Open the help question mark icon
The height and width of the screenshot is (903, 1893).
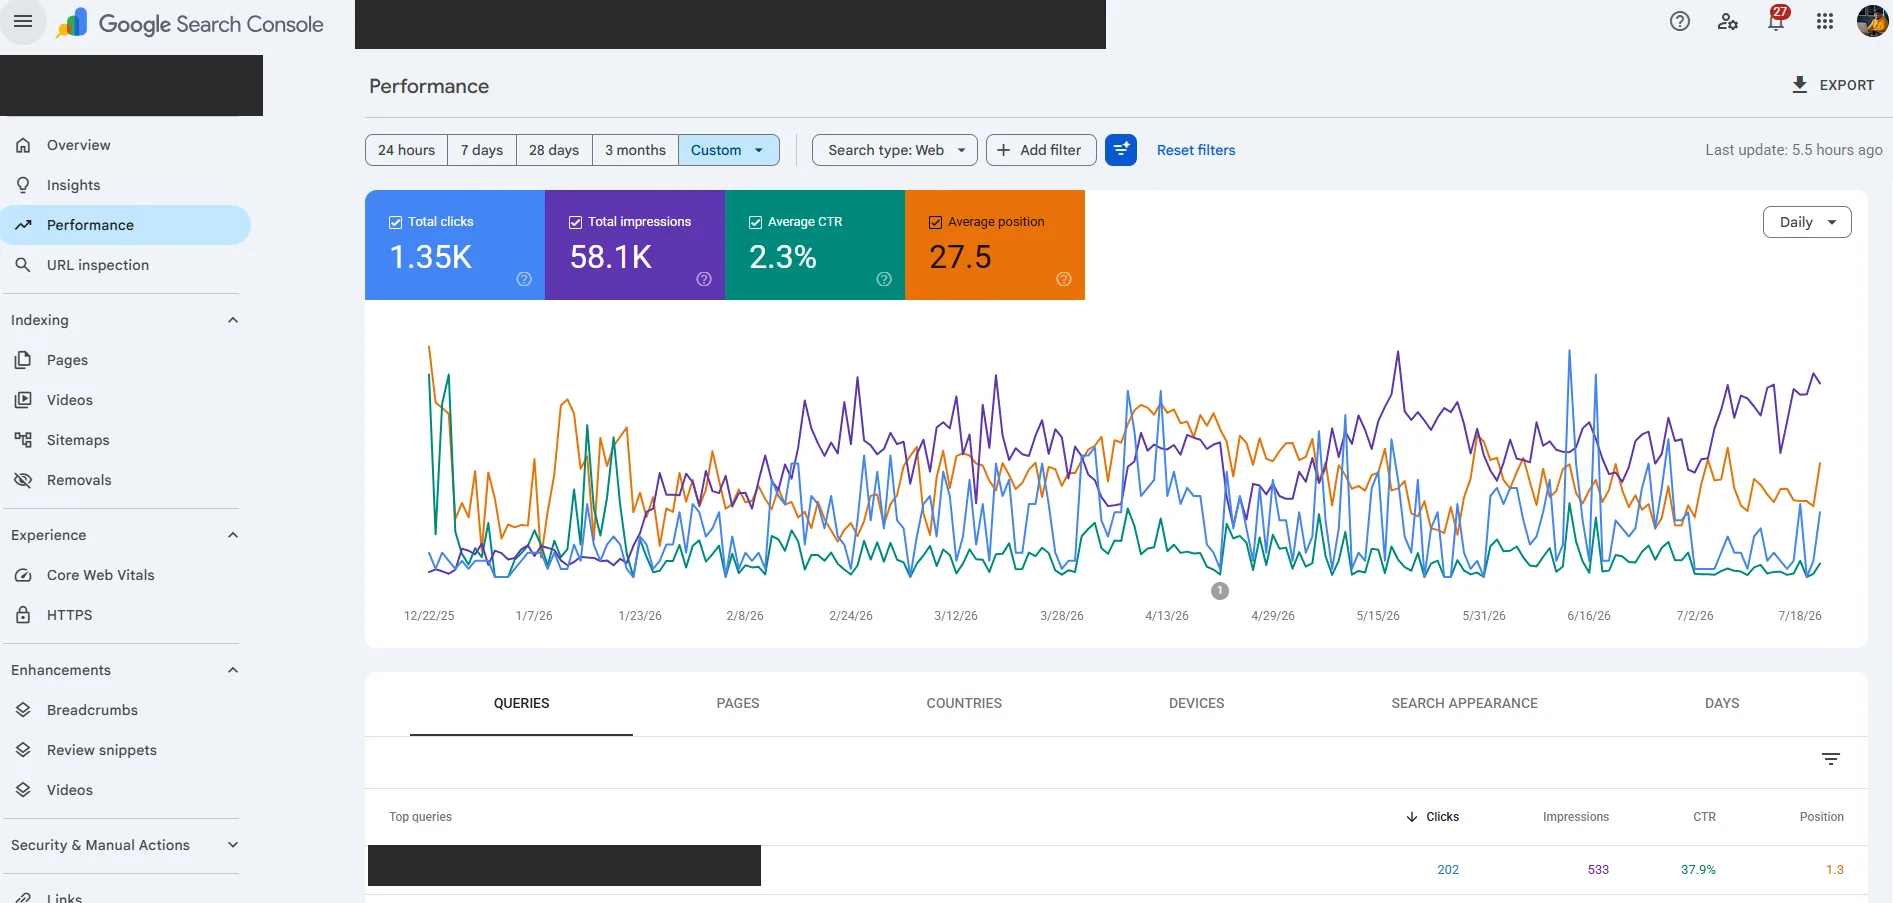coord(1680,21)
